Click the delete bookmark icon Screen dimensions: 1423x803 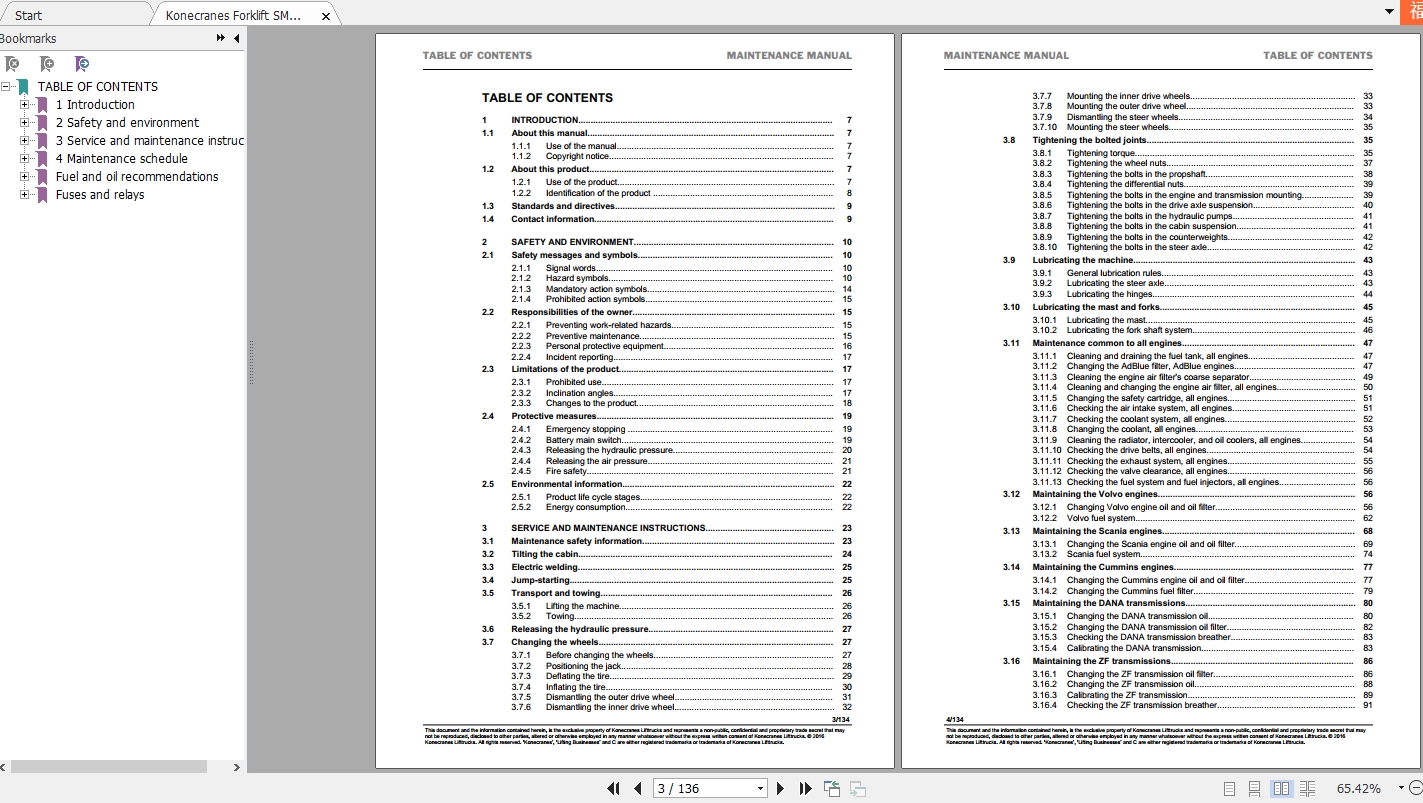coord(12,64)
